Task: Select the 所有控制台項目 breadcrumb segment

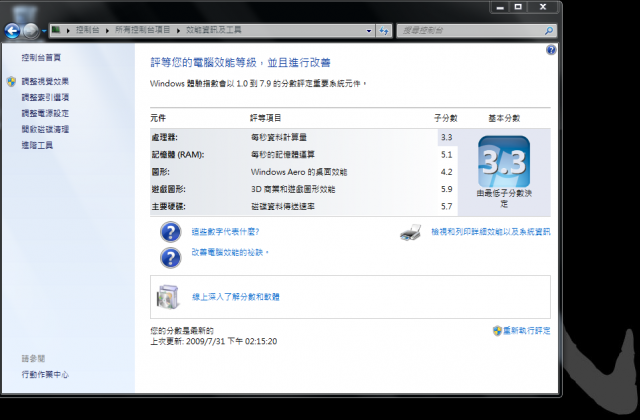Action: coord(142,30)
